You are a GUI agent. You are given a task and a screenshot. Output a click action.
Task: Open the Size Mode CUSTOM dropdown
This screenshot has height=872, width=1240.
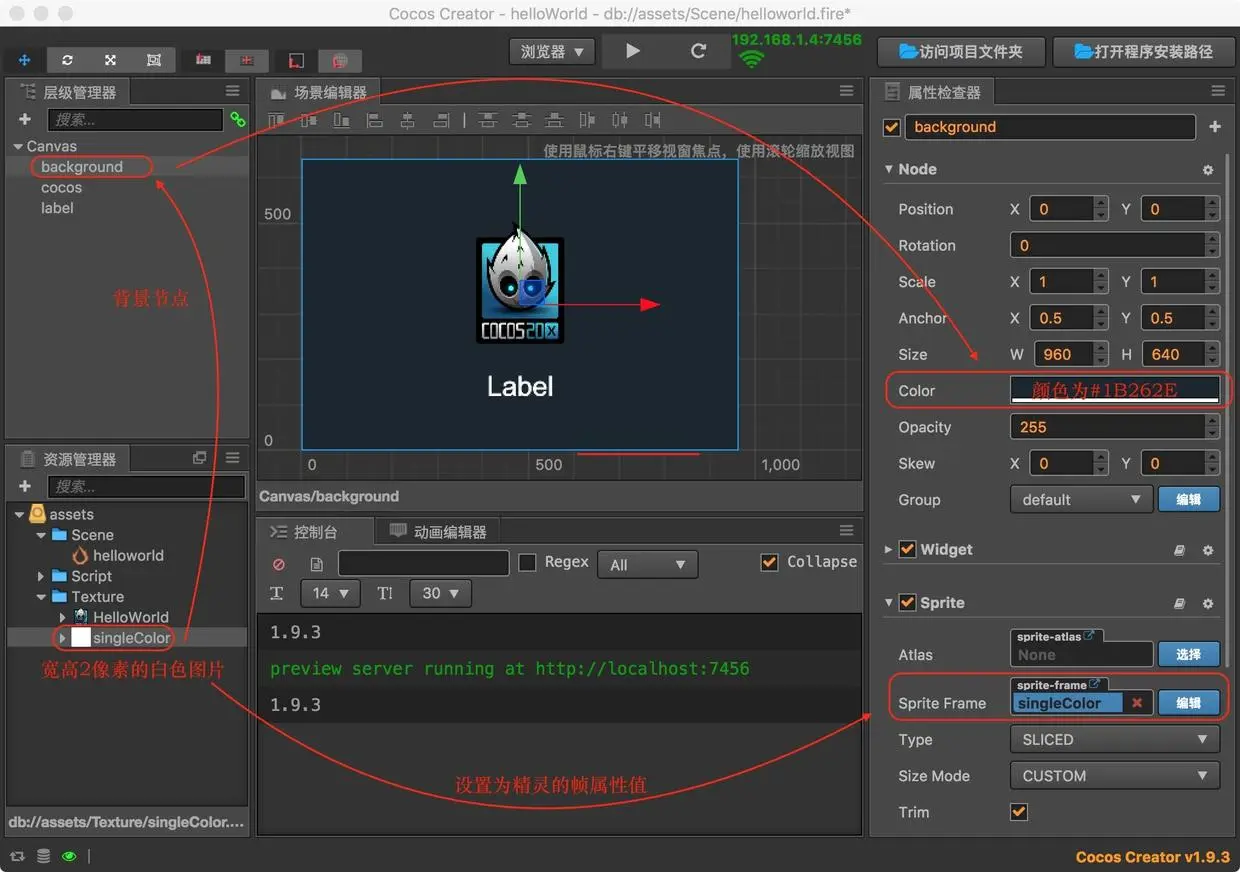1115,775
